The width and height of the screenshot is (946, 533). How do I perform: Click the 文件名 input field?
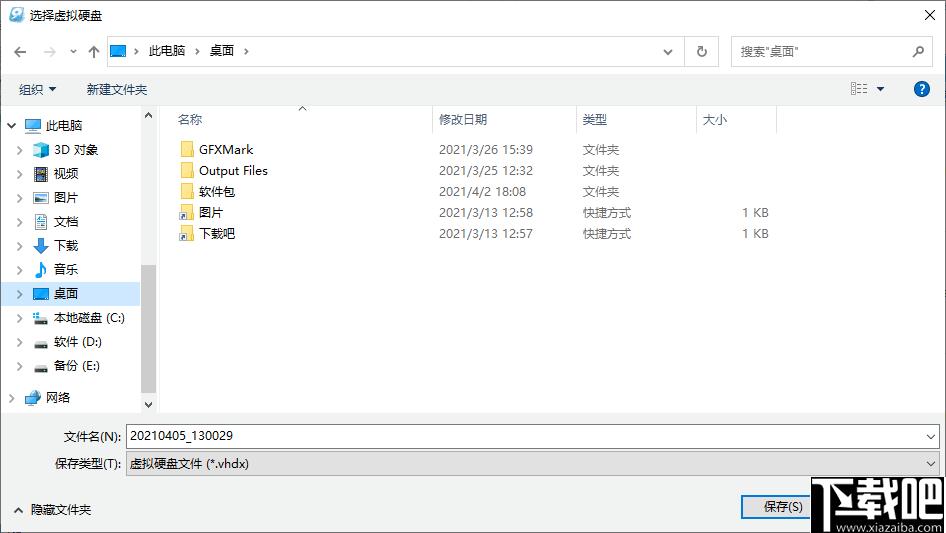pos(525,436)
